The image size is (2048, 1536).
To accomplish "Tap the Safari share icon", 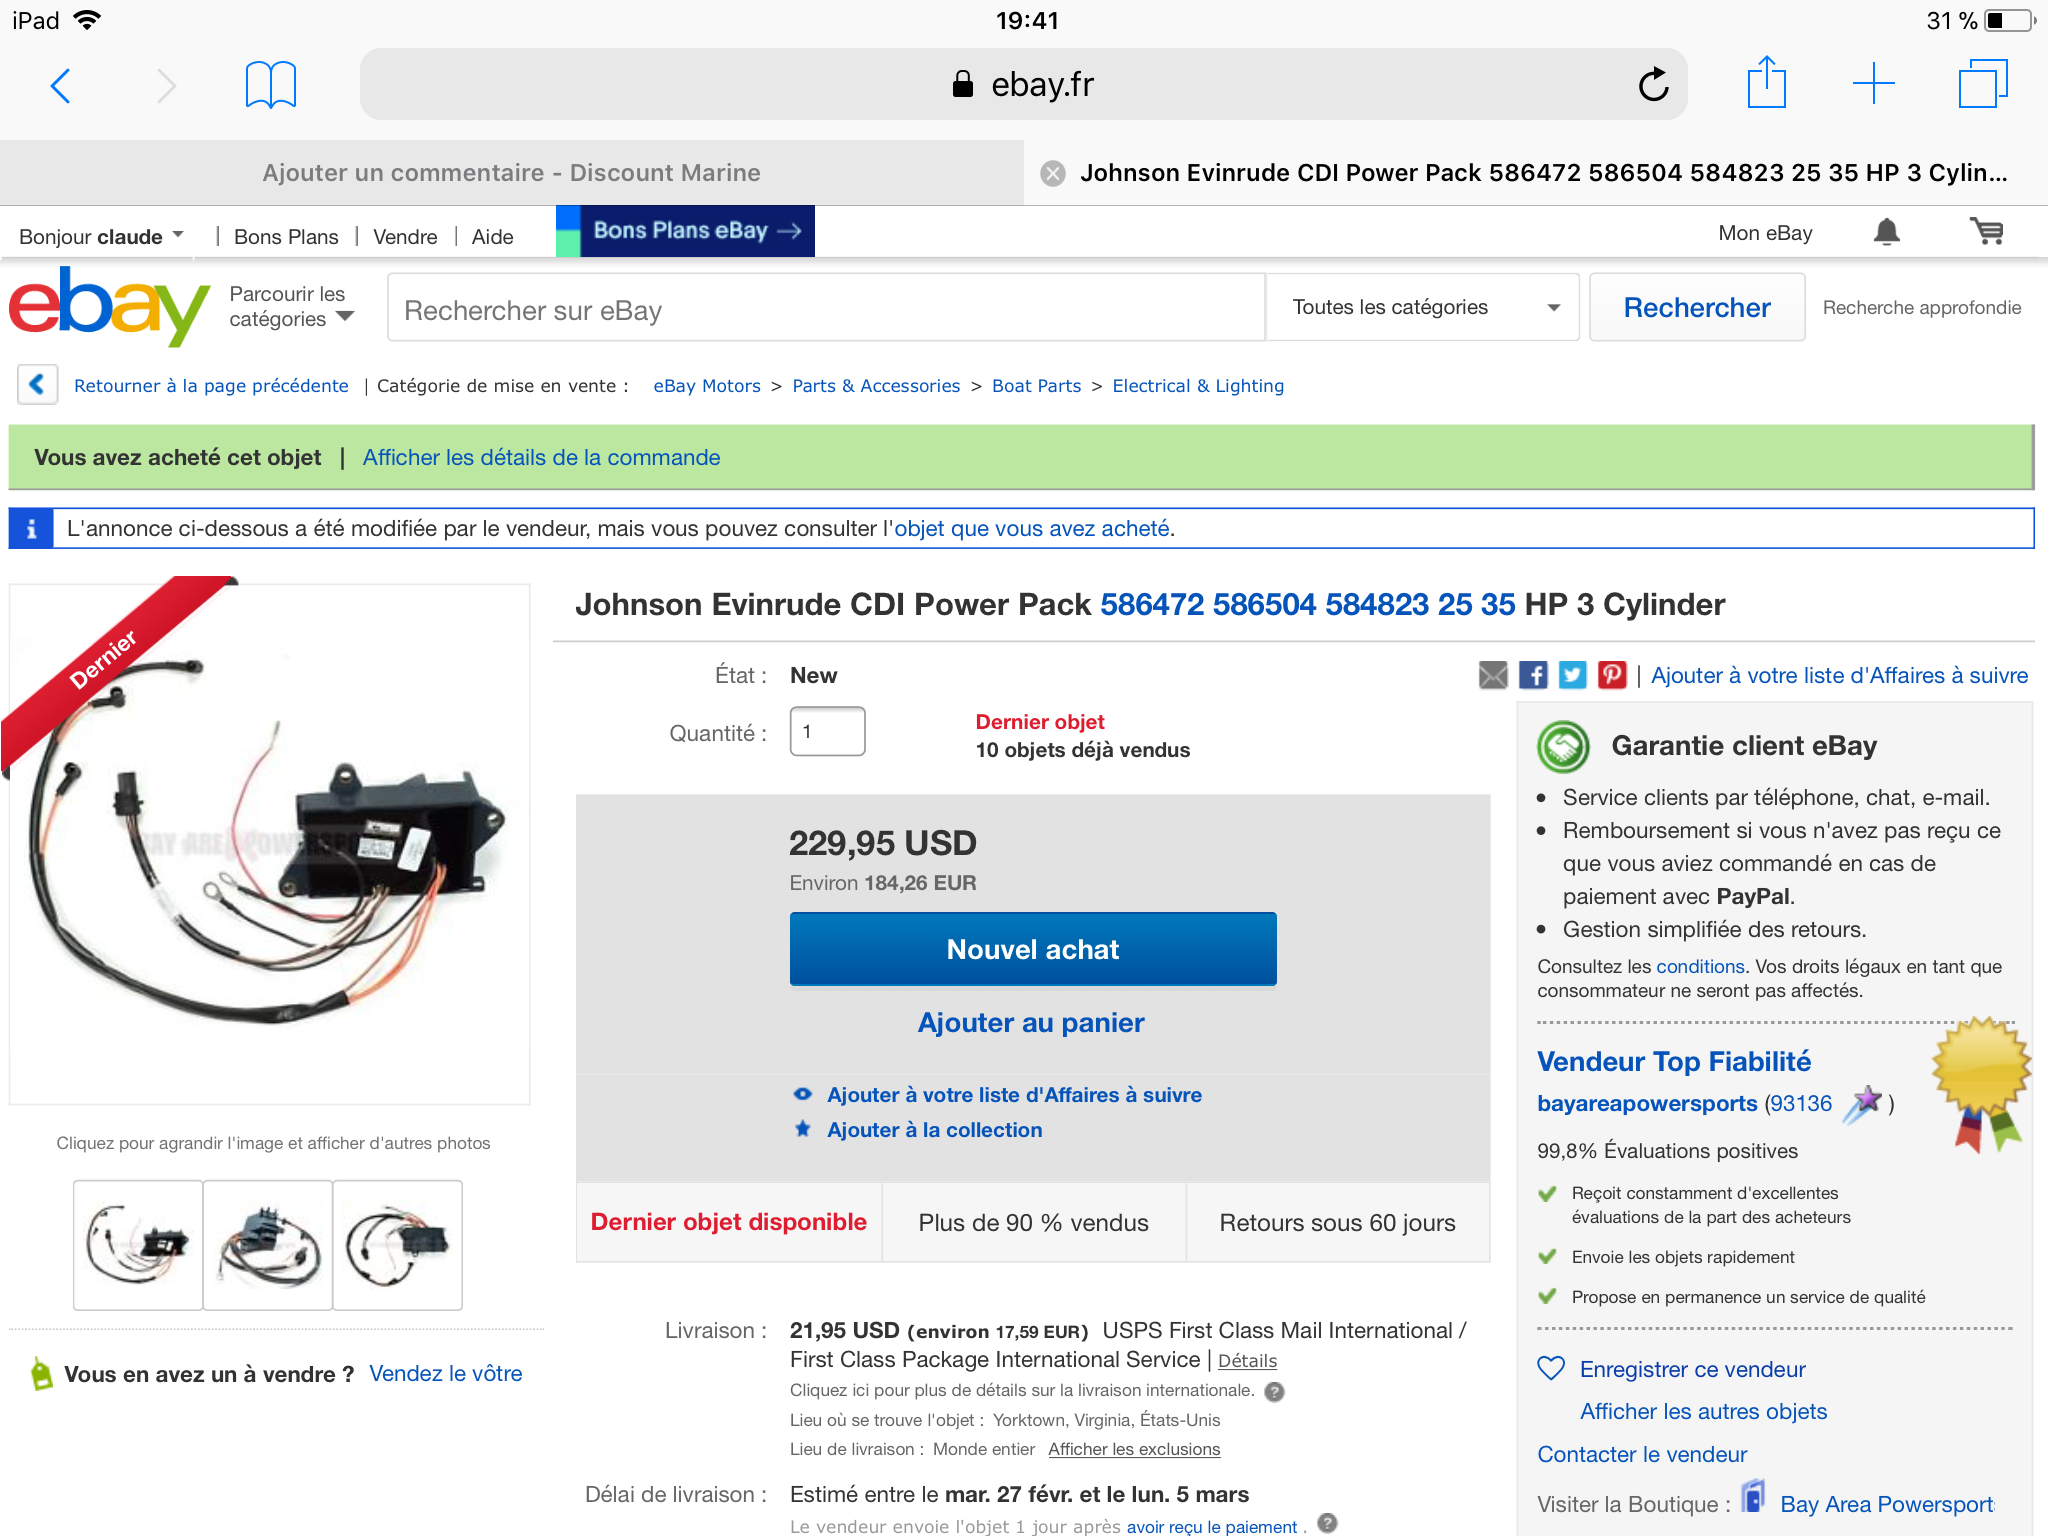I will pyautogui.click(x=1766, y=82).
